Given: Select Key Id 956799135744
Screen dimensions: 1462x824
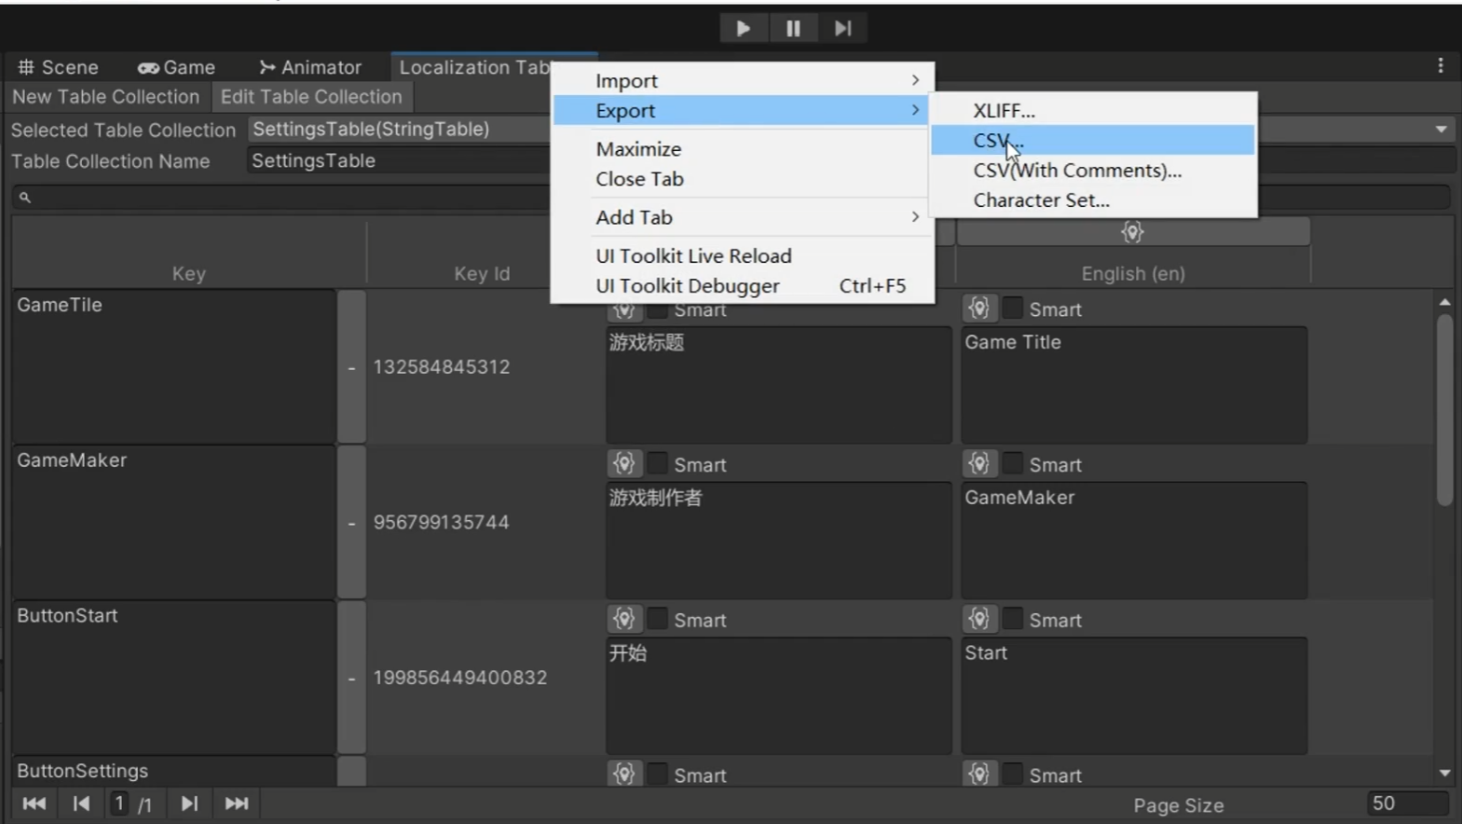Looking at the screenshot, I should click(x=441, y=523).
